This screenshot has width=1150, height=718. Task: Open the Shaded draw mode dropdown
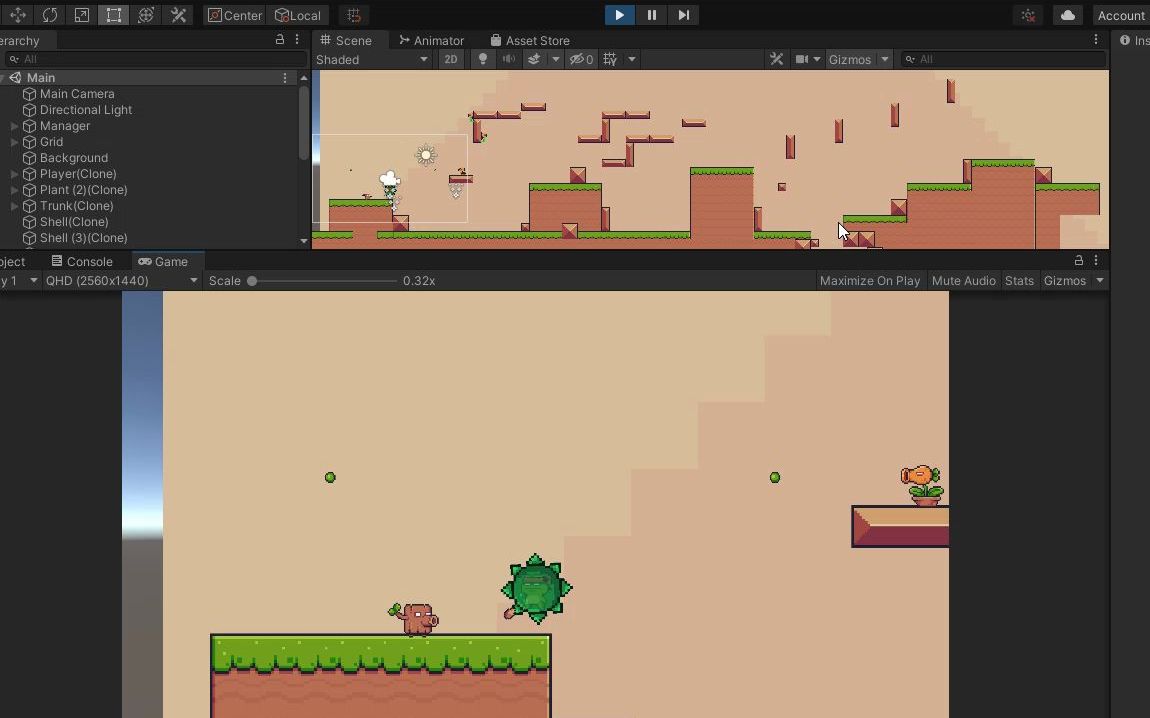click(x=372, y=59)
